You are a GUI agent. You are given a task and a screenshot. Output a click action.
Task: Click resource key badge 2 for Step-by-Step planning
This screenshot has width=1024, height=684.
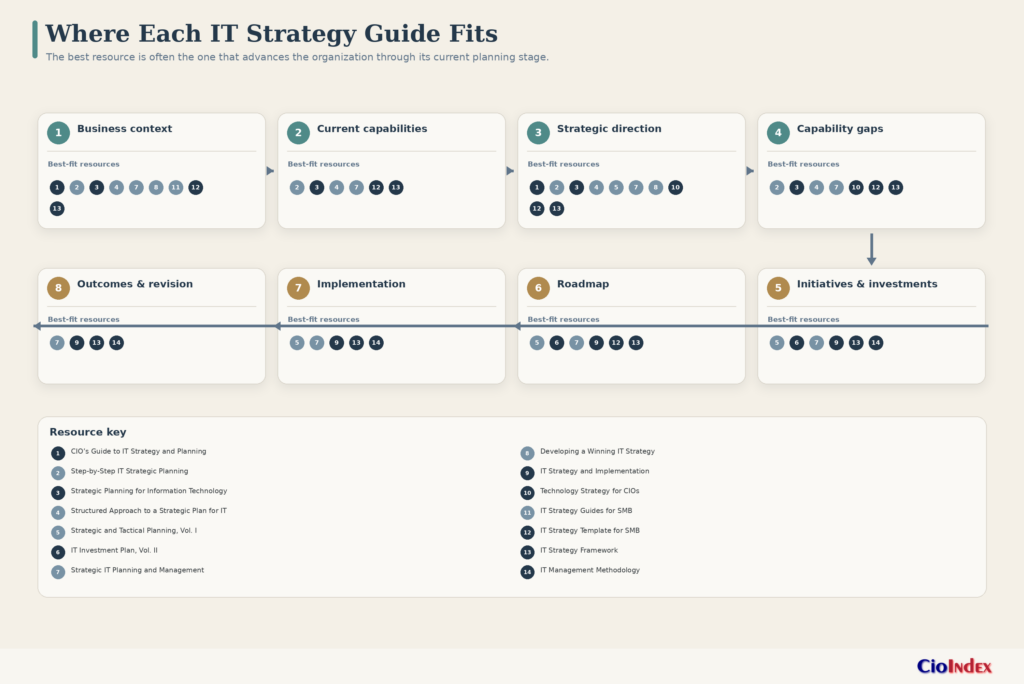click(58, 473)
